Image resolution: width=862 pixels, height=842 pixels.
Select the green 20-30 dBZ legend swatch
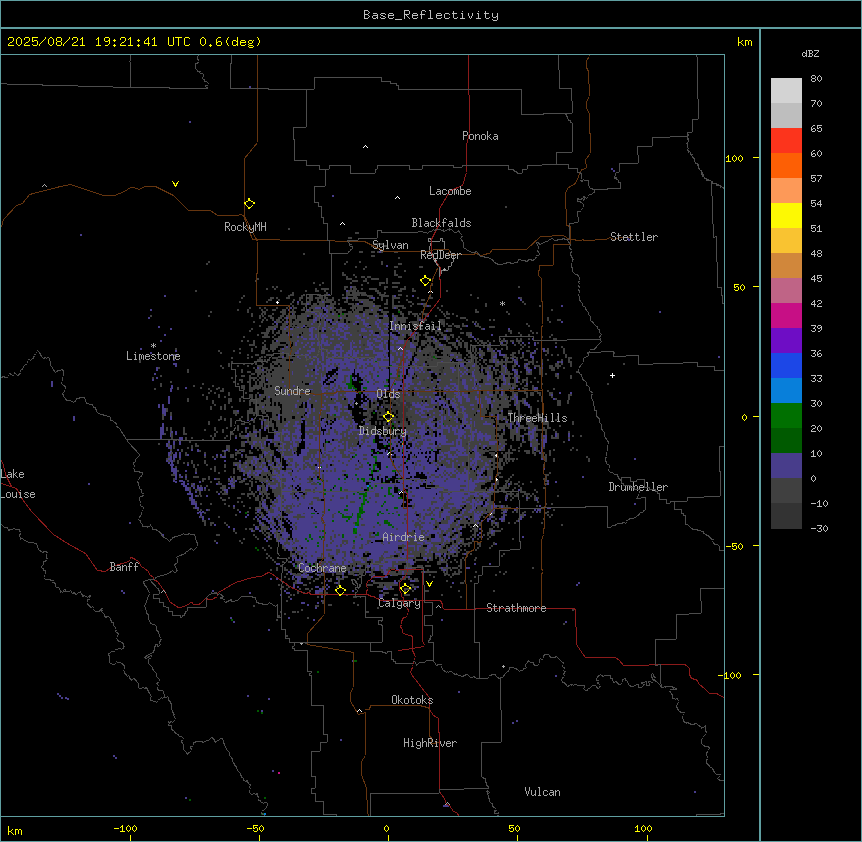[786, 416]
